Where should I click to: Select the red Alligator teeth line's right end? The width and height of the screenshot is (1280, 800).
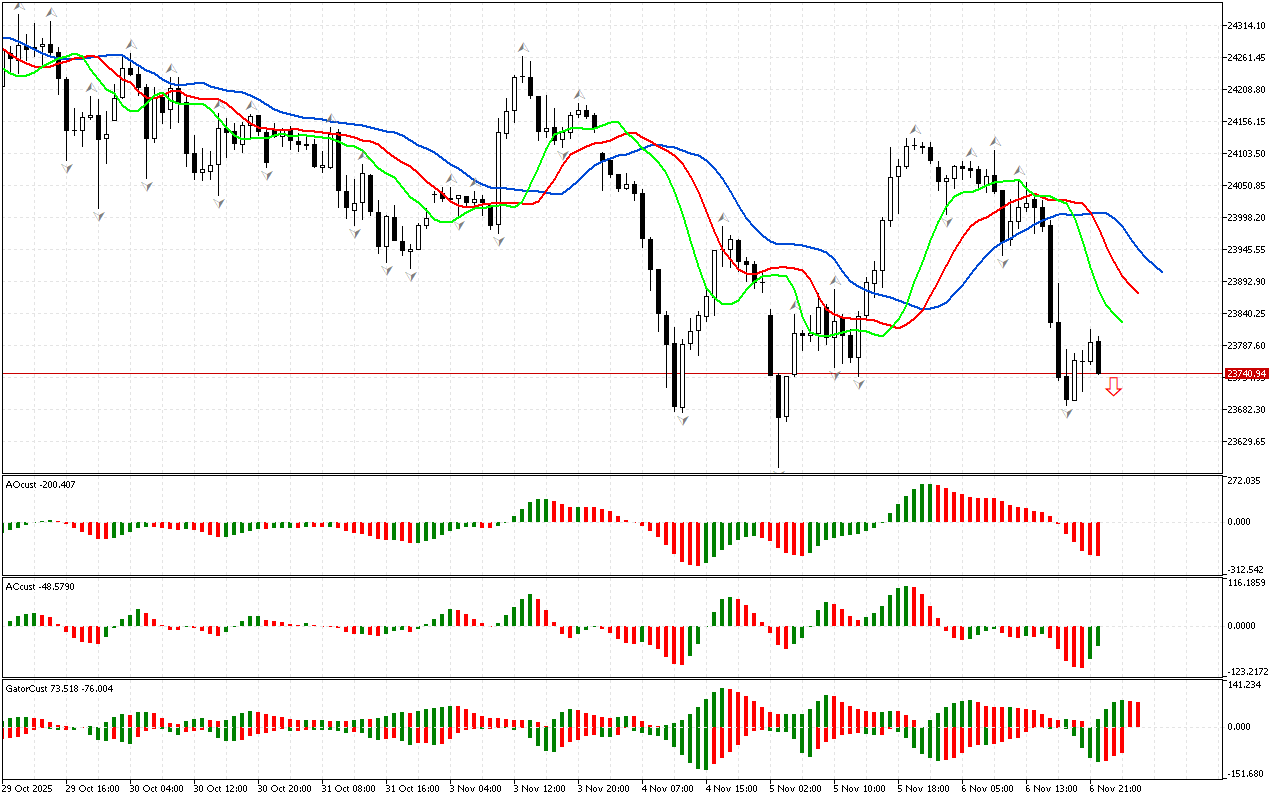pyautogui.click(x=1137, y=292)
